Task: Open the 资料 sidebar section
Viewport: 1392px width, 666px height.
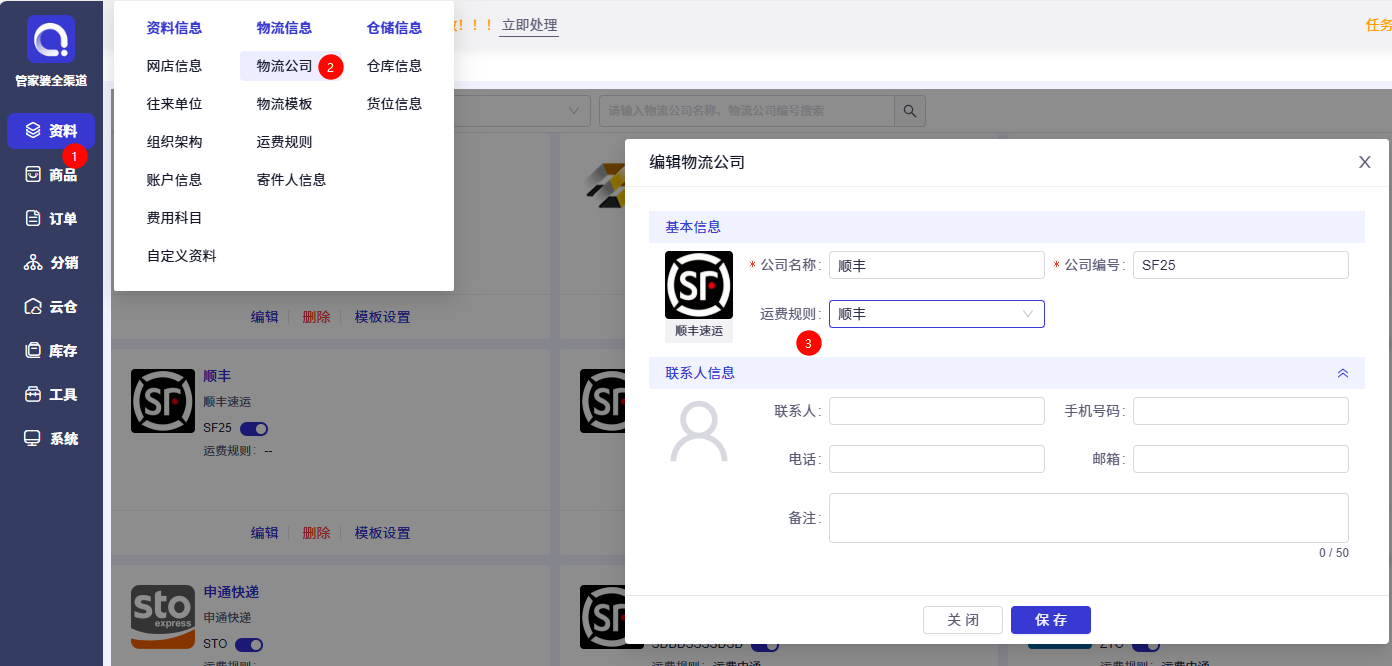Action: pyautogui.click(x=51, y=131)
